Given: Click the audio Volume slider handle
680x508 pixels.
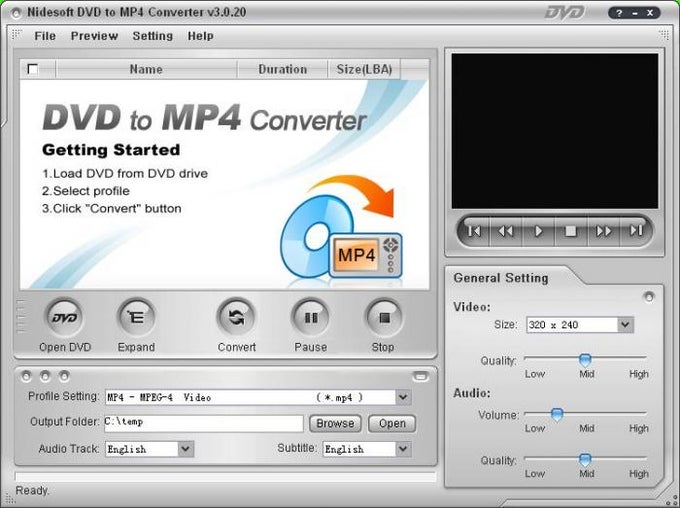Looking at the screenshot, I should click(x=557, y=414).
